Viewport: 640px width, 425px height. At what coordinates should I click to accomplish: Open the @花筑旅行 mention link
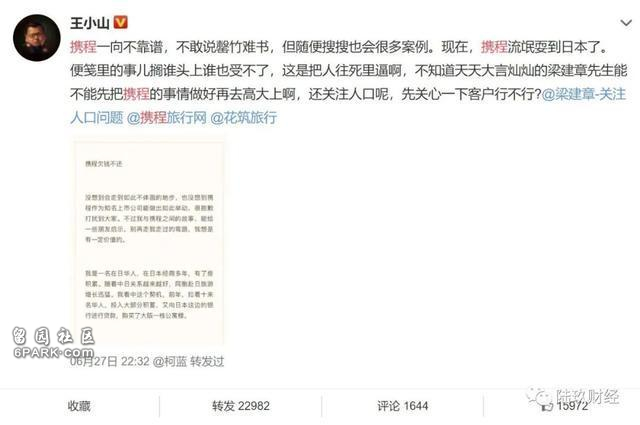coord(244,118)
